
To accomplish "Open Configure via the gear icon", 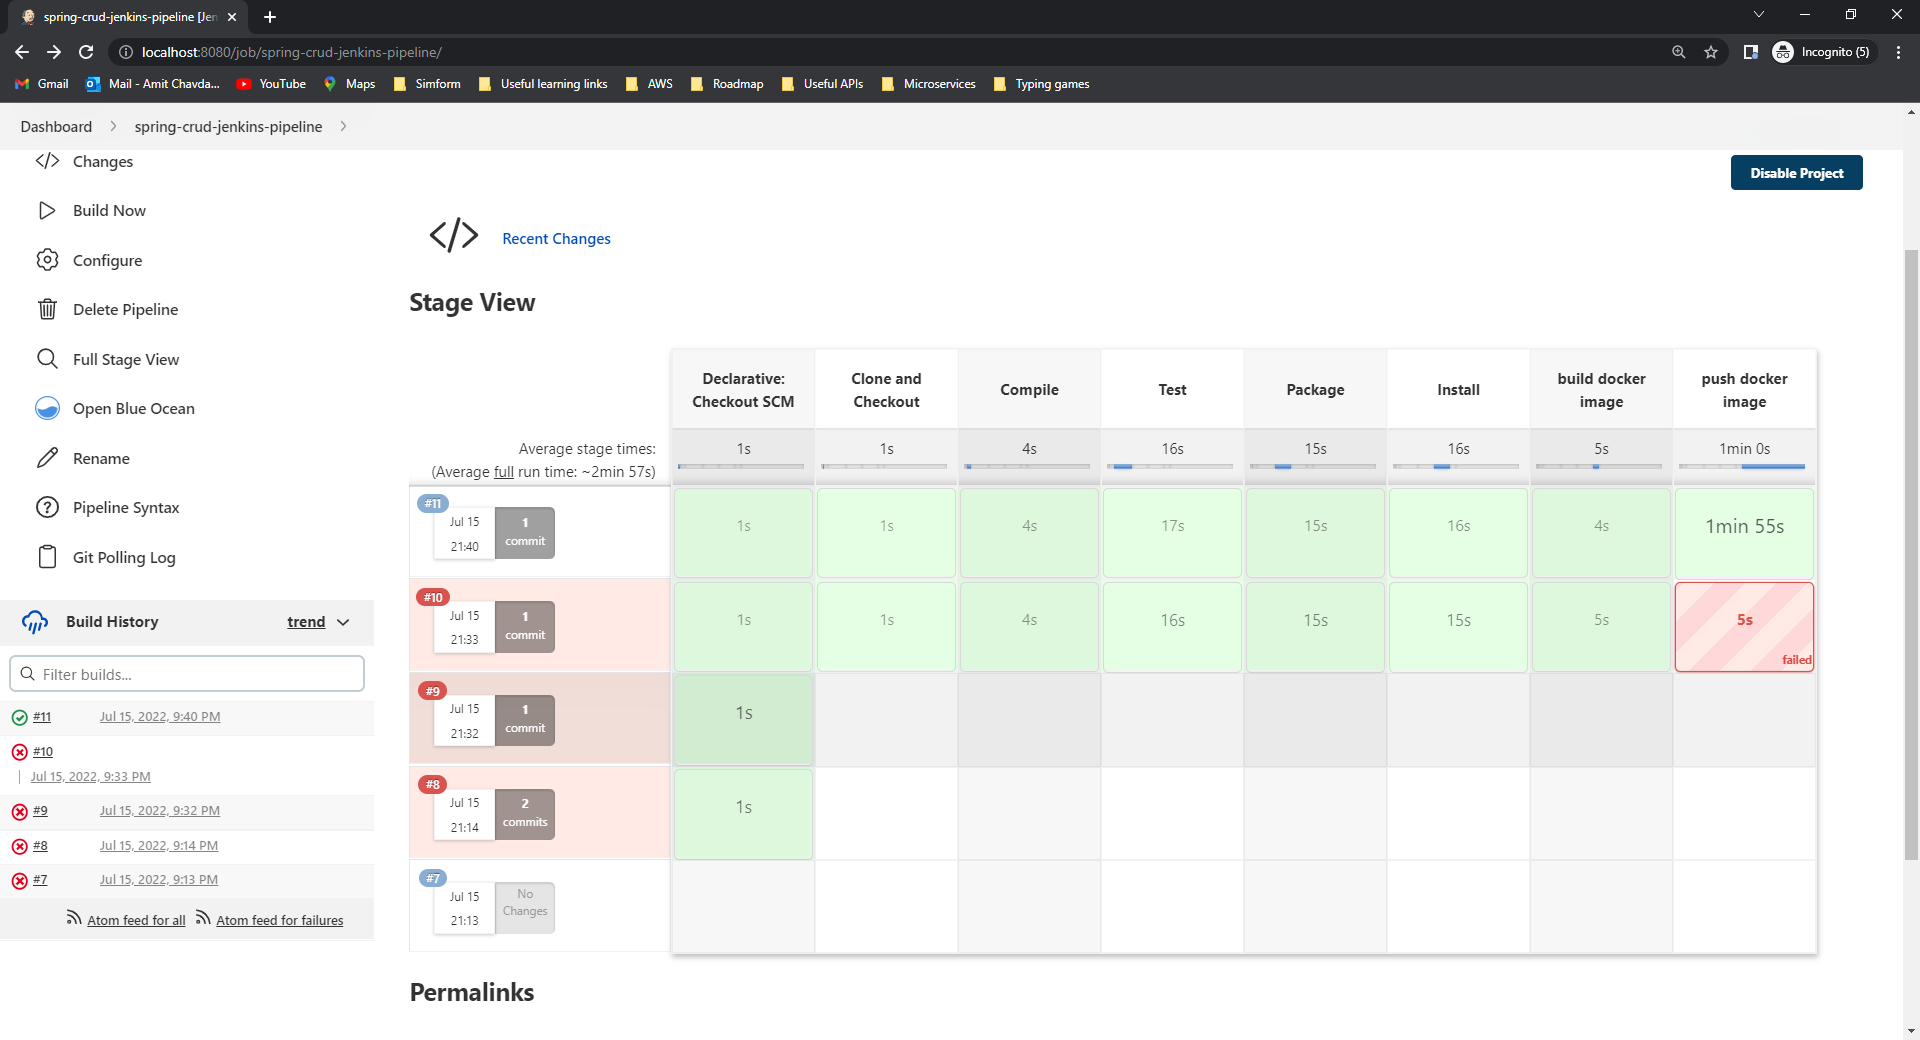I will pyautogui.click(x=47, y=260).
